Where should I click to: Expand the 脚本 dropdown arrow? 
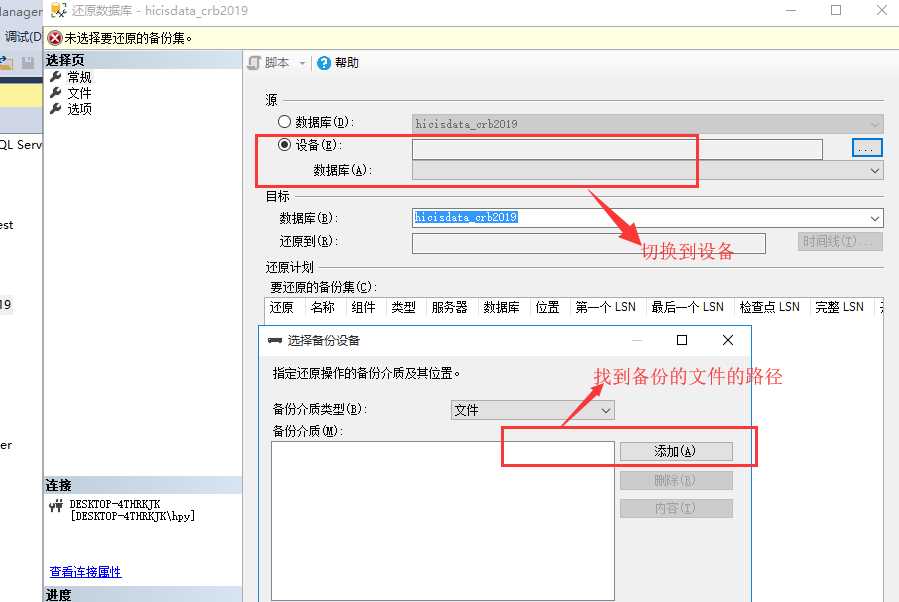(x=302, y=63)
